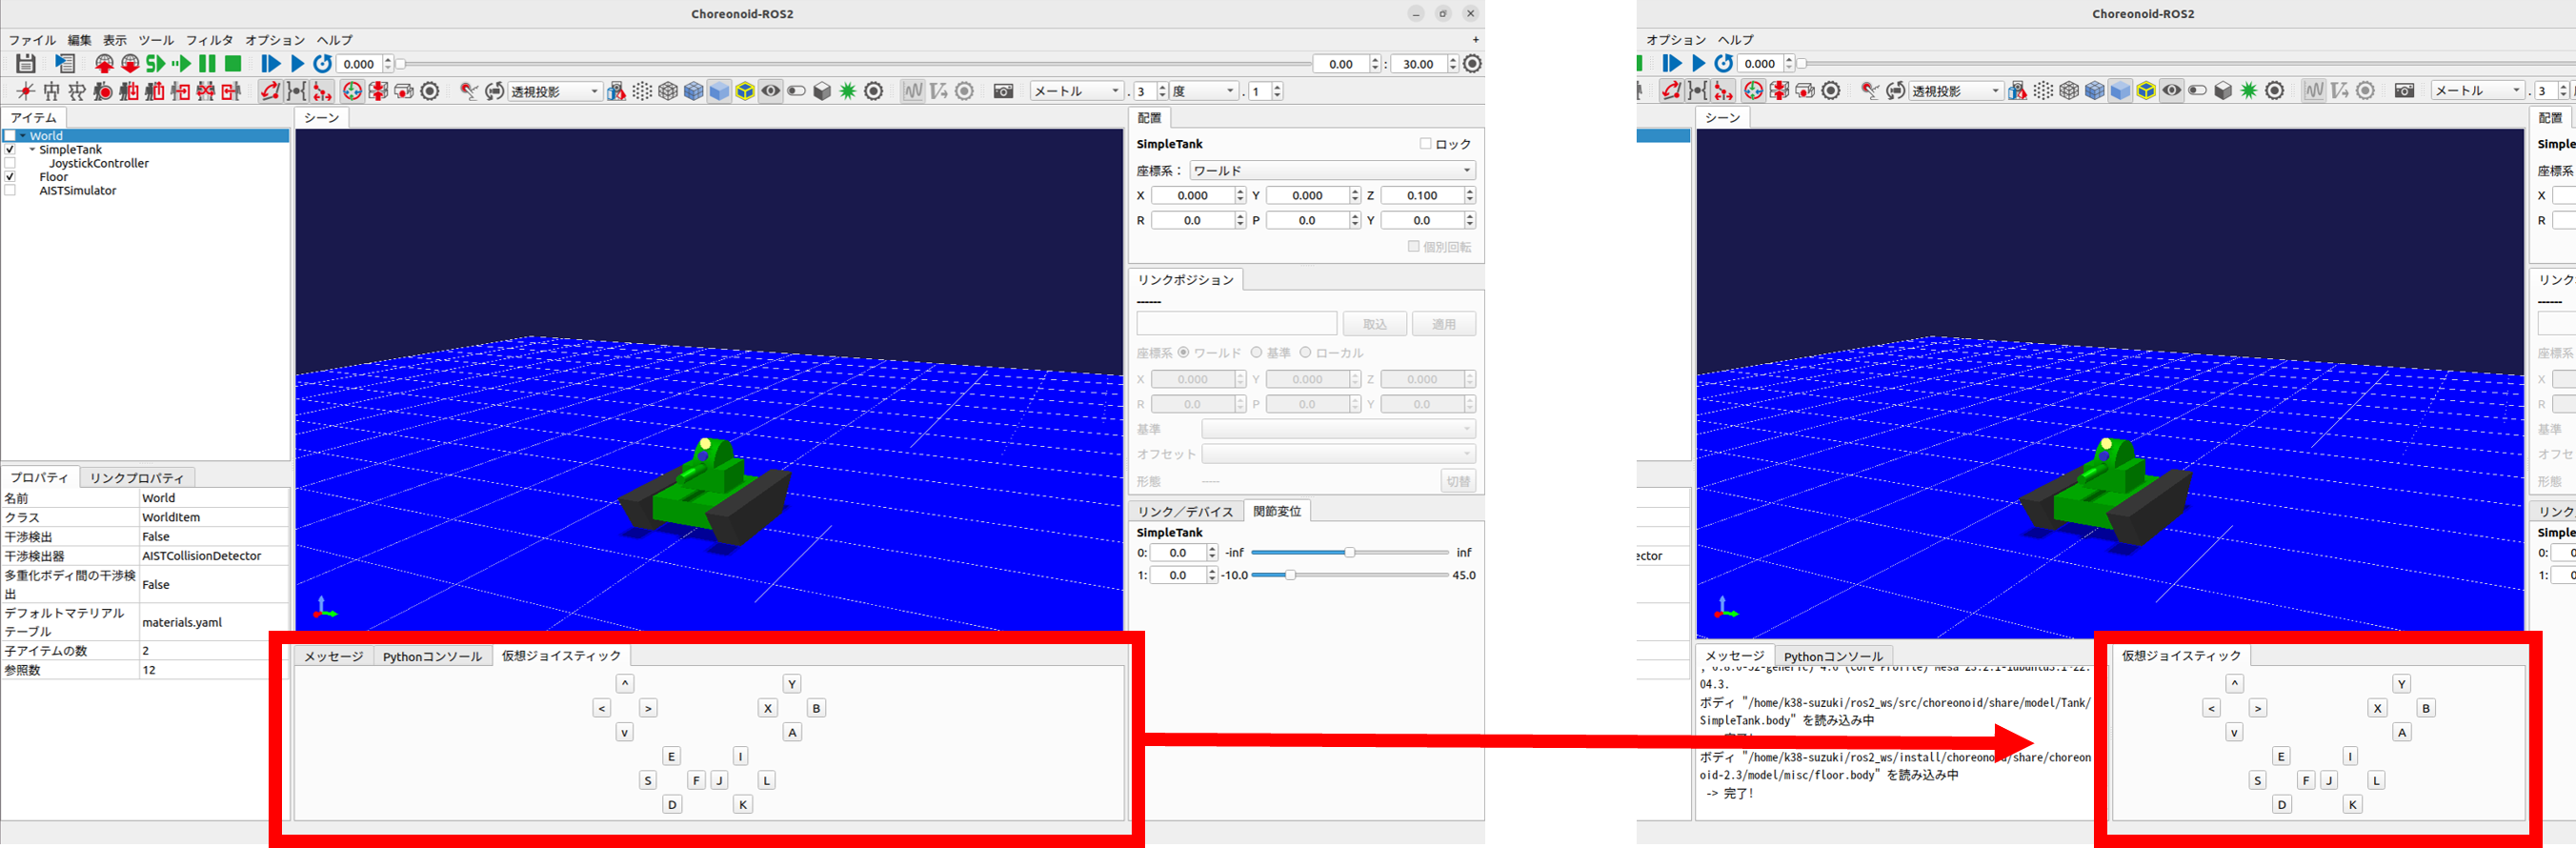Screen dimensions: 2576x848
Task: Click the save project floppy disk icon
Action: click(26, 64)
